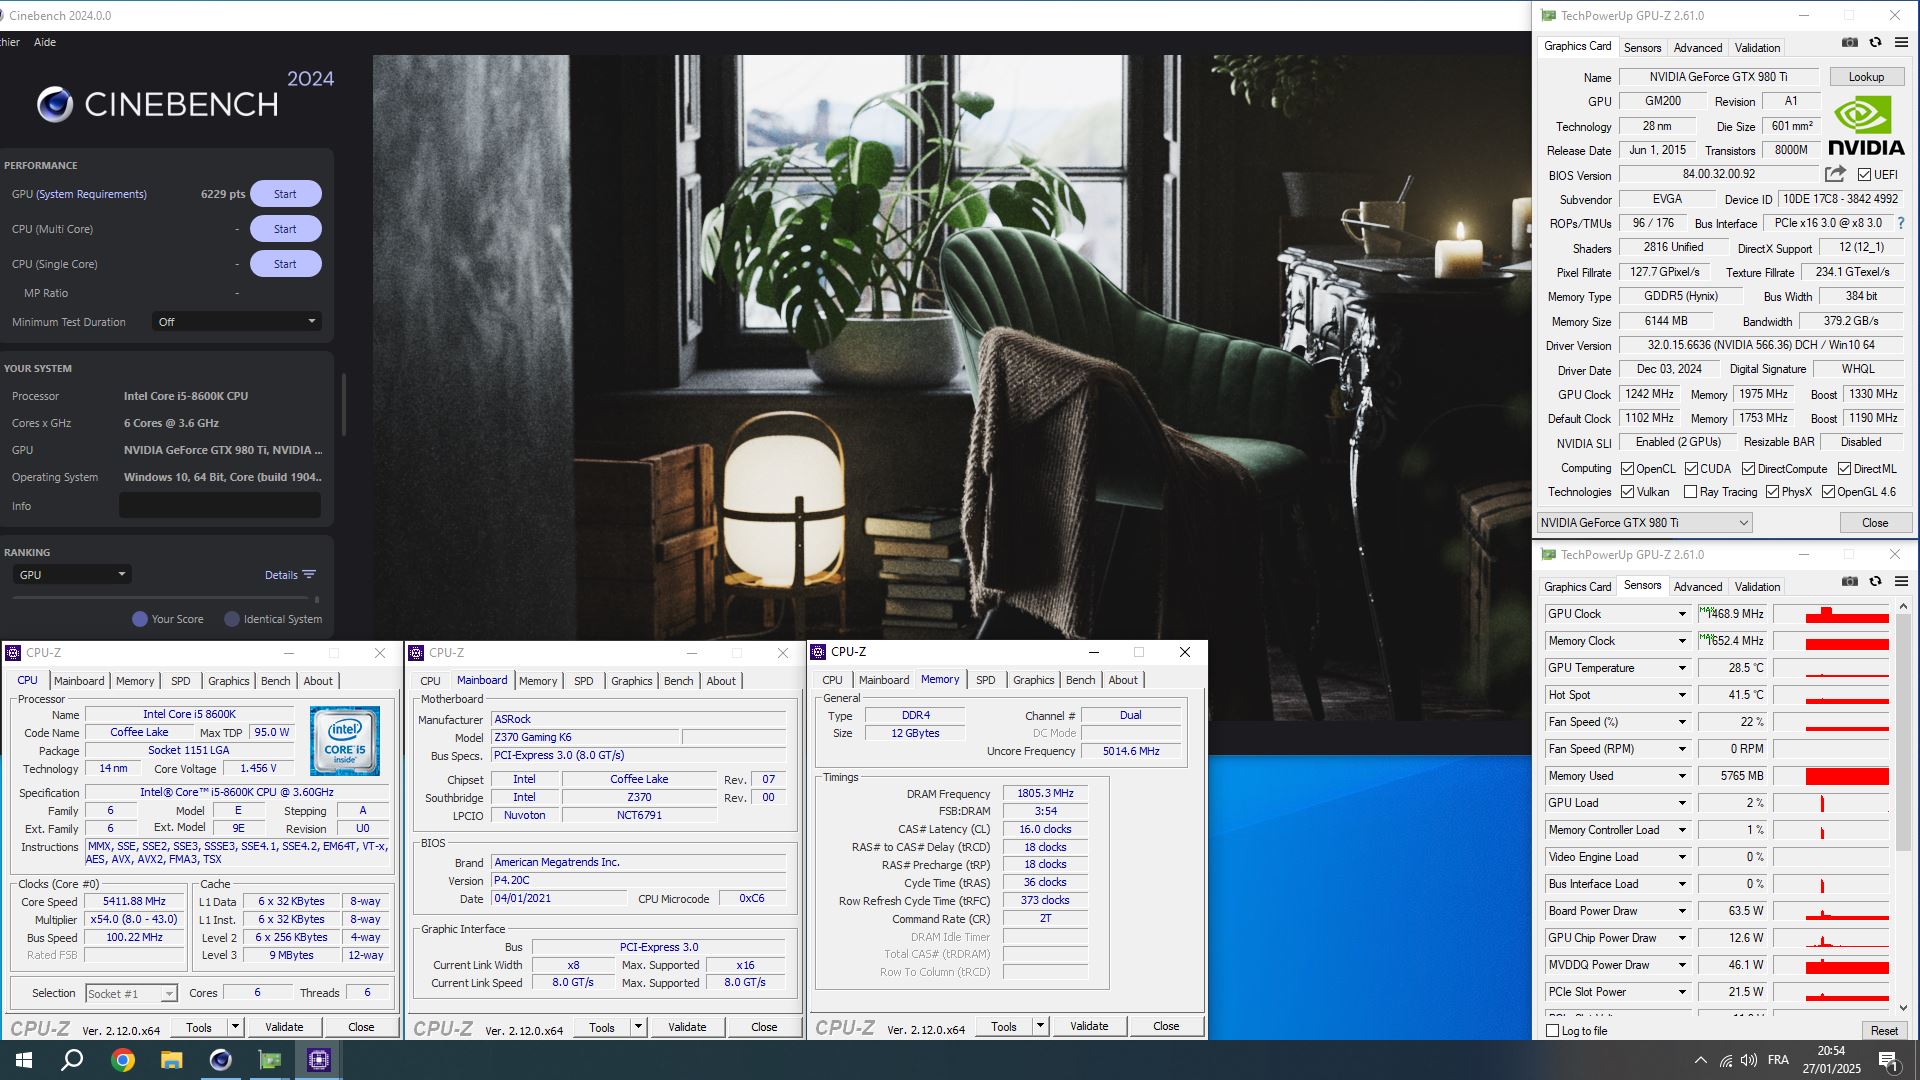Open the notification center icon
1920x1080 pixels.
(1889, 1061)
